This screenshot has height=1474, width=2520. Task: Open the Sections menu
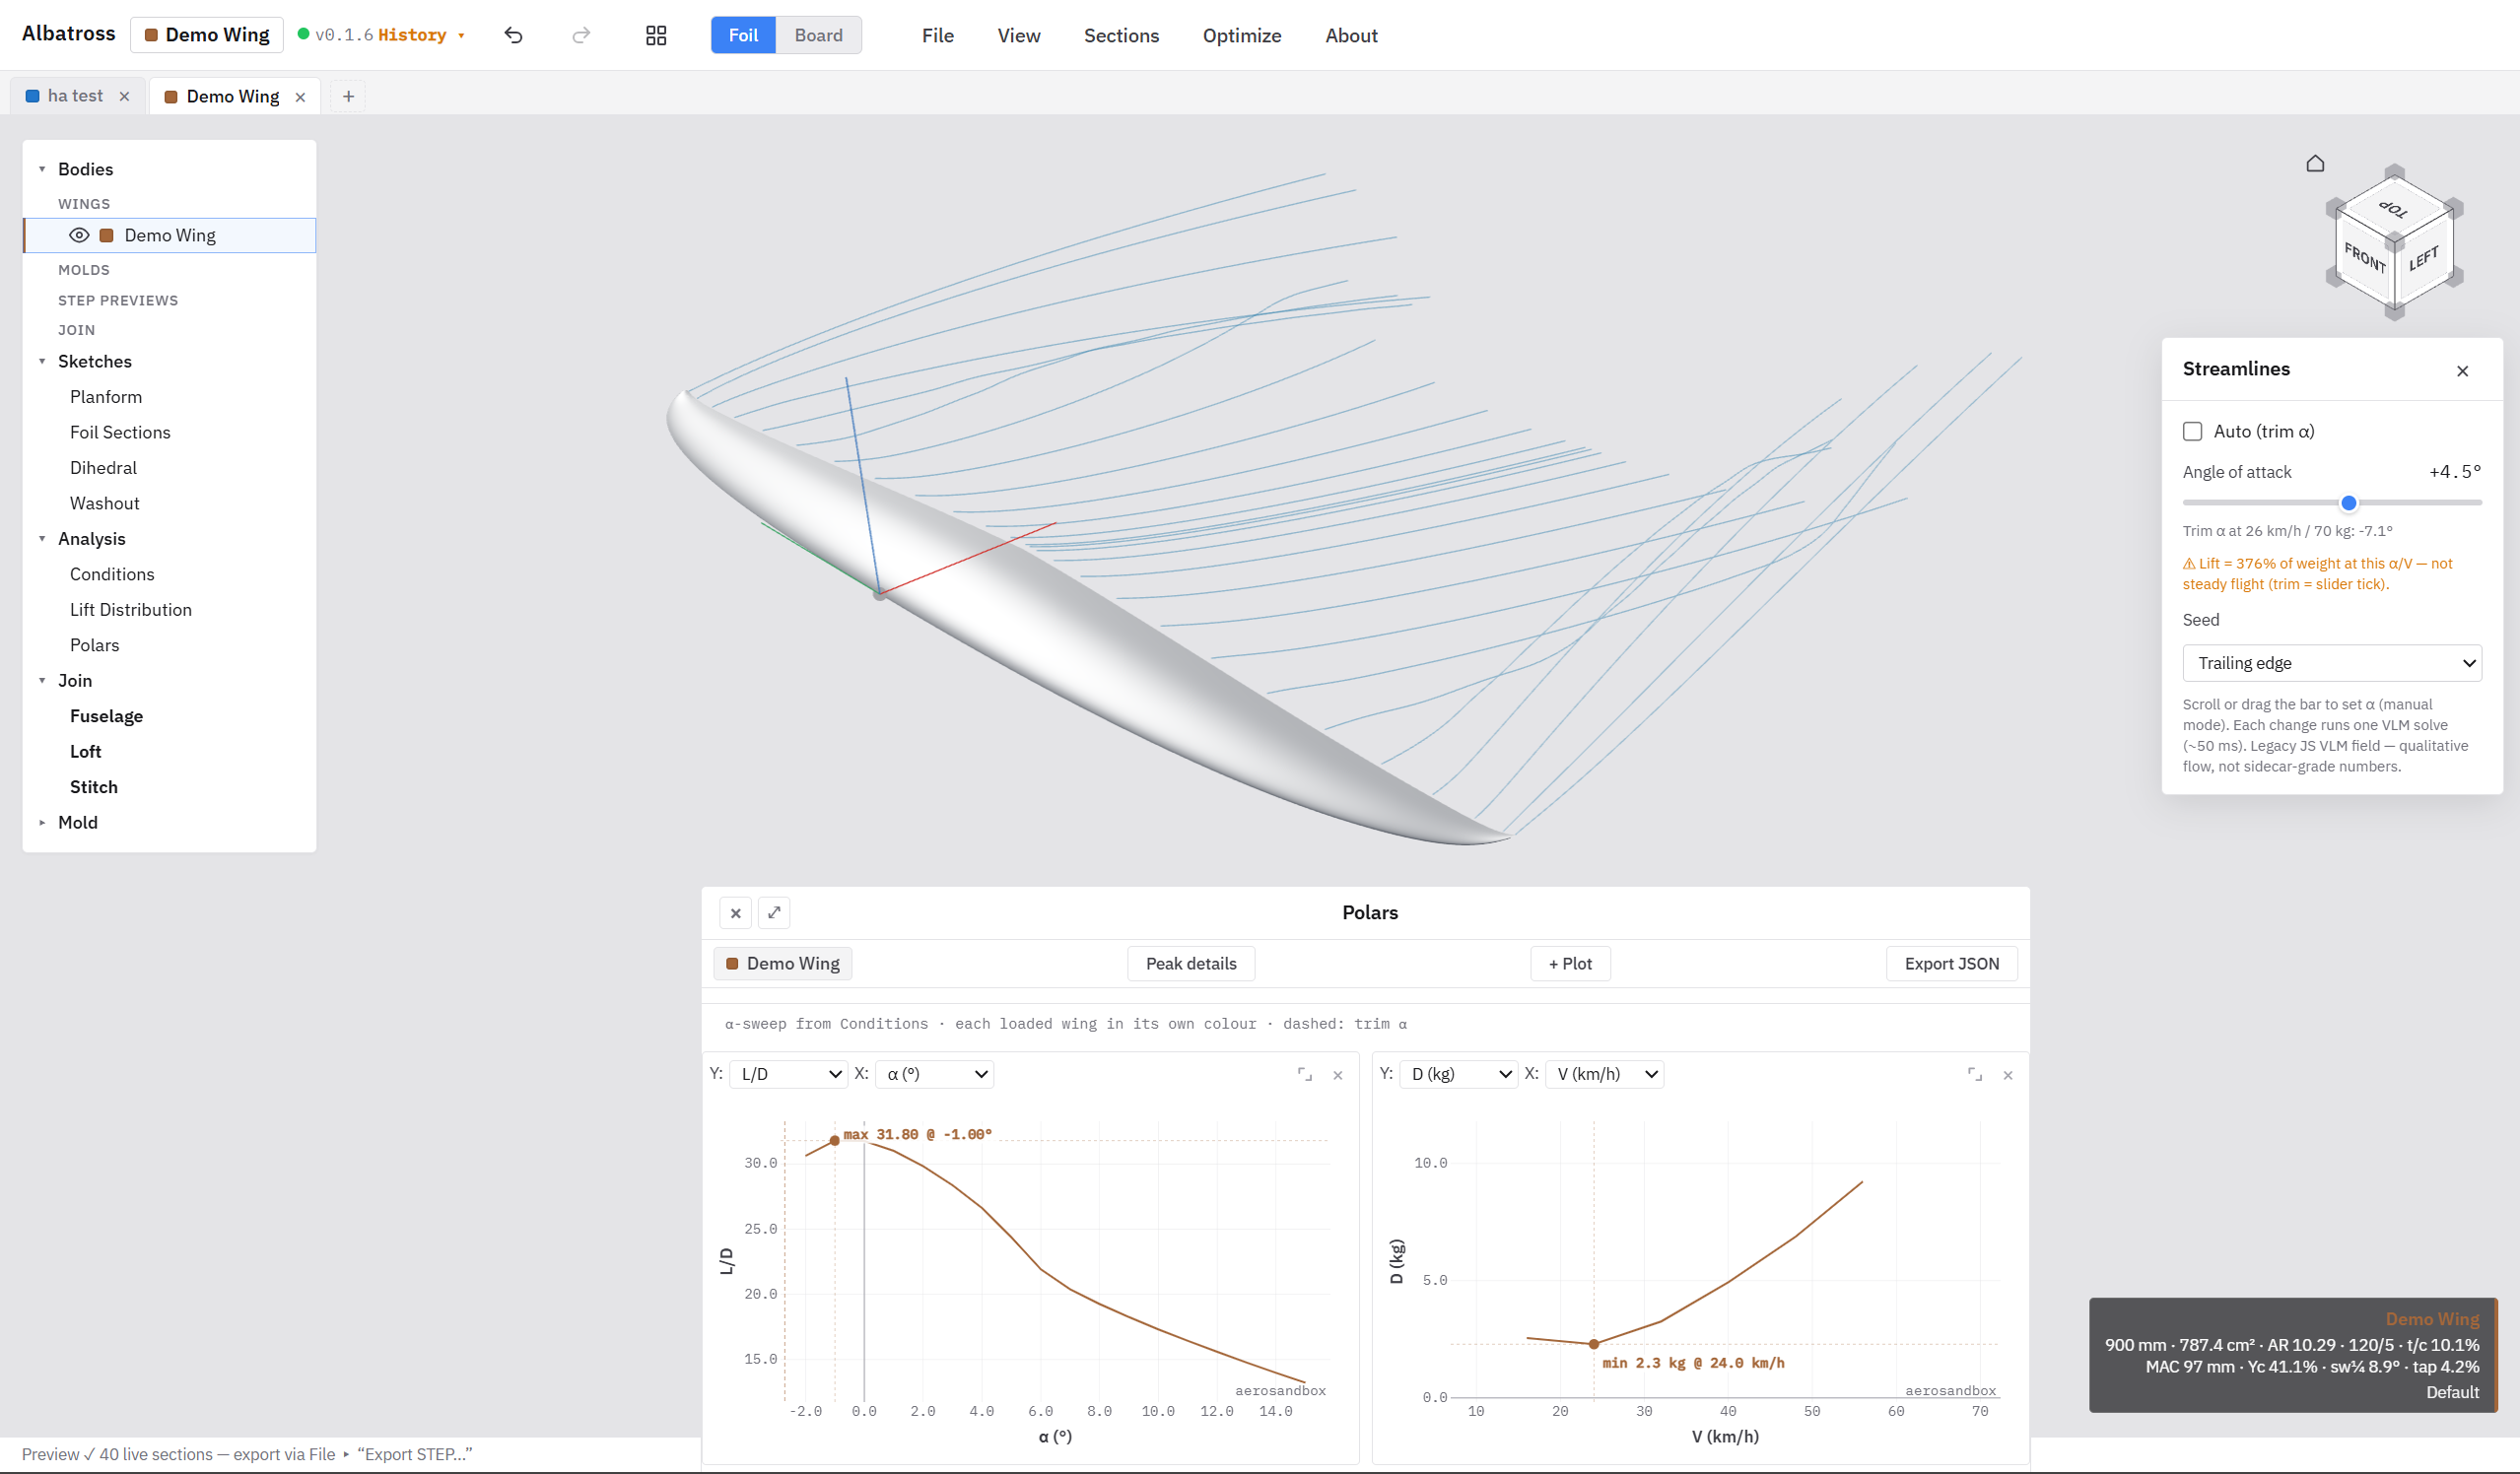coord(1121,35)
